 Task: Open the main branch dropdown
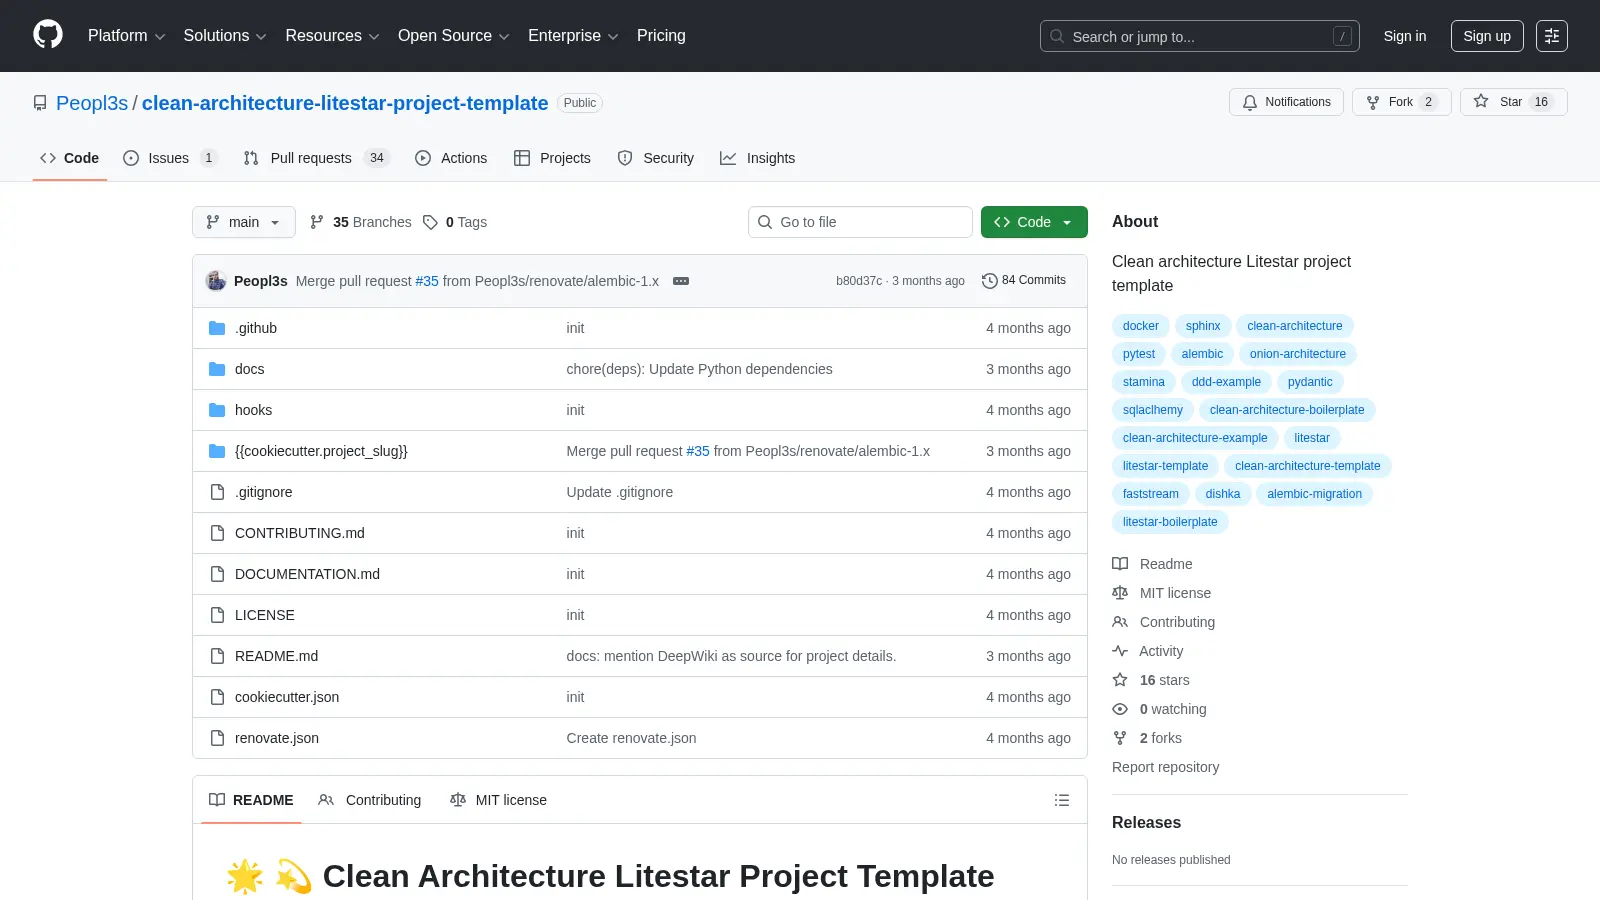tap(244, 222)
